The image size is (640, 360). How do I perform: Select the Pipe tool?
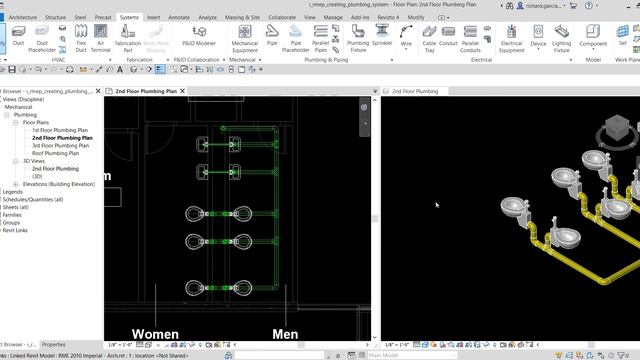(272, 36)
